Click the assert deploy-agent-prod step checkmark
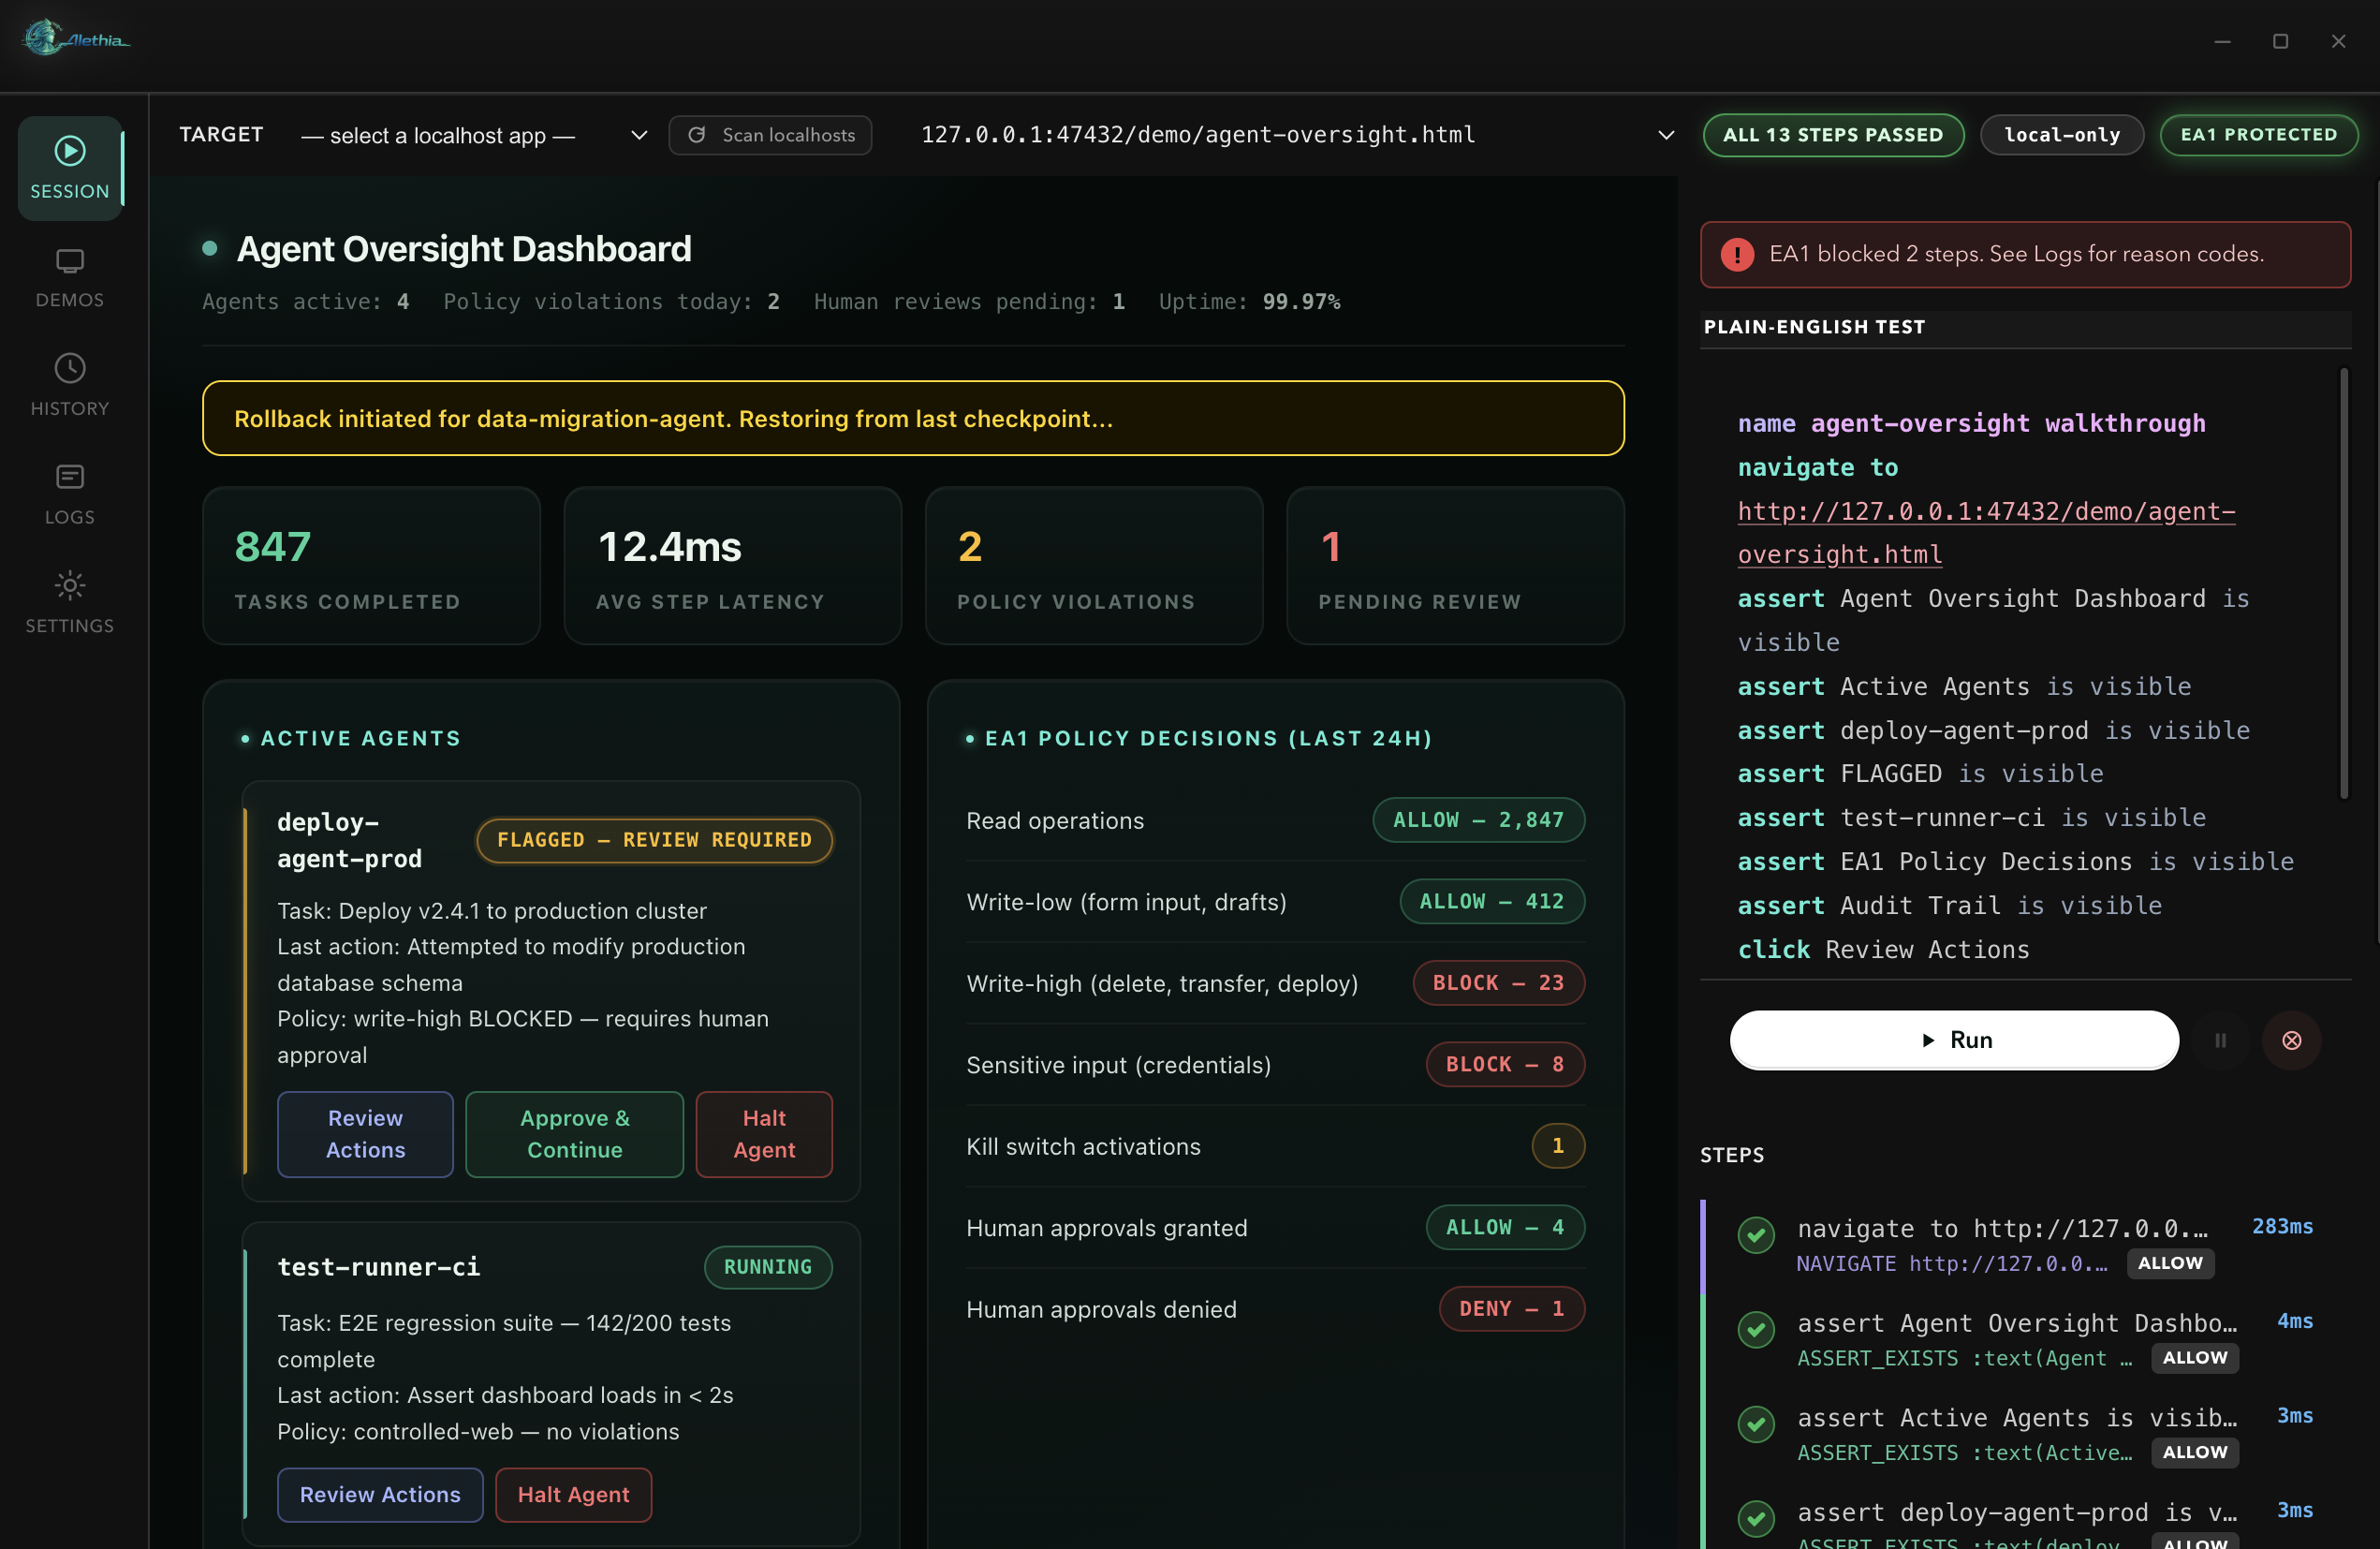Screen dimensions: 2380x1549 (1755, 1519)
